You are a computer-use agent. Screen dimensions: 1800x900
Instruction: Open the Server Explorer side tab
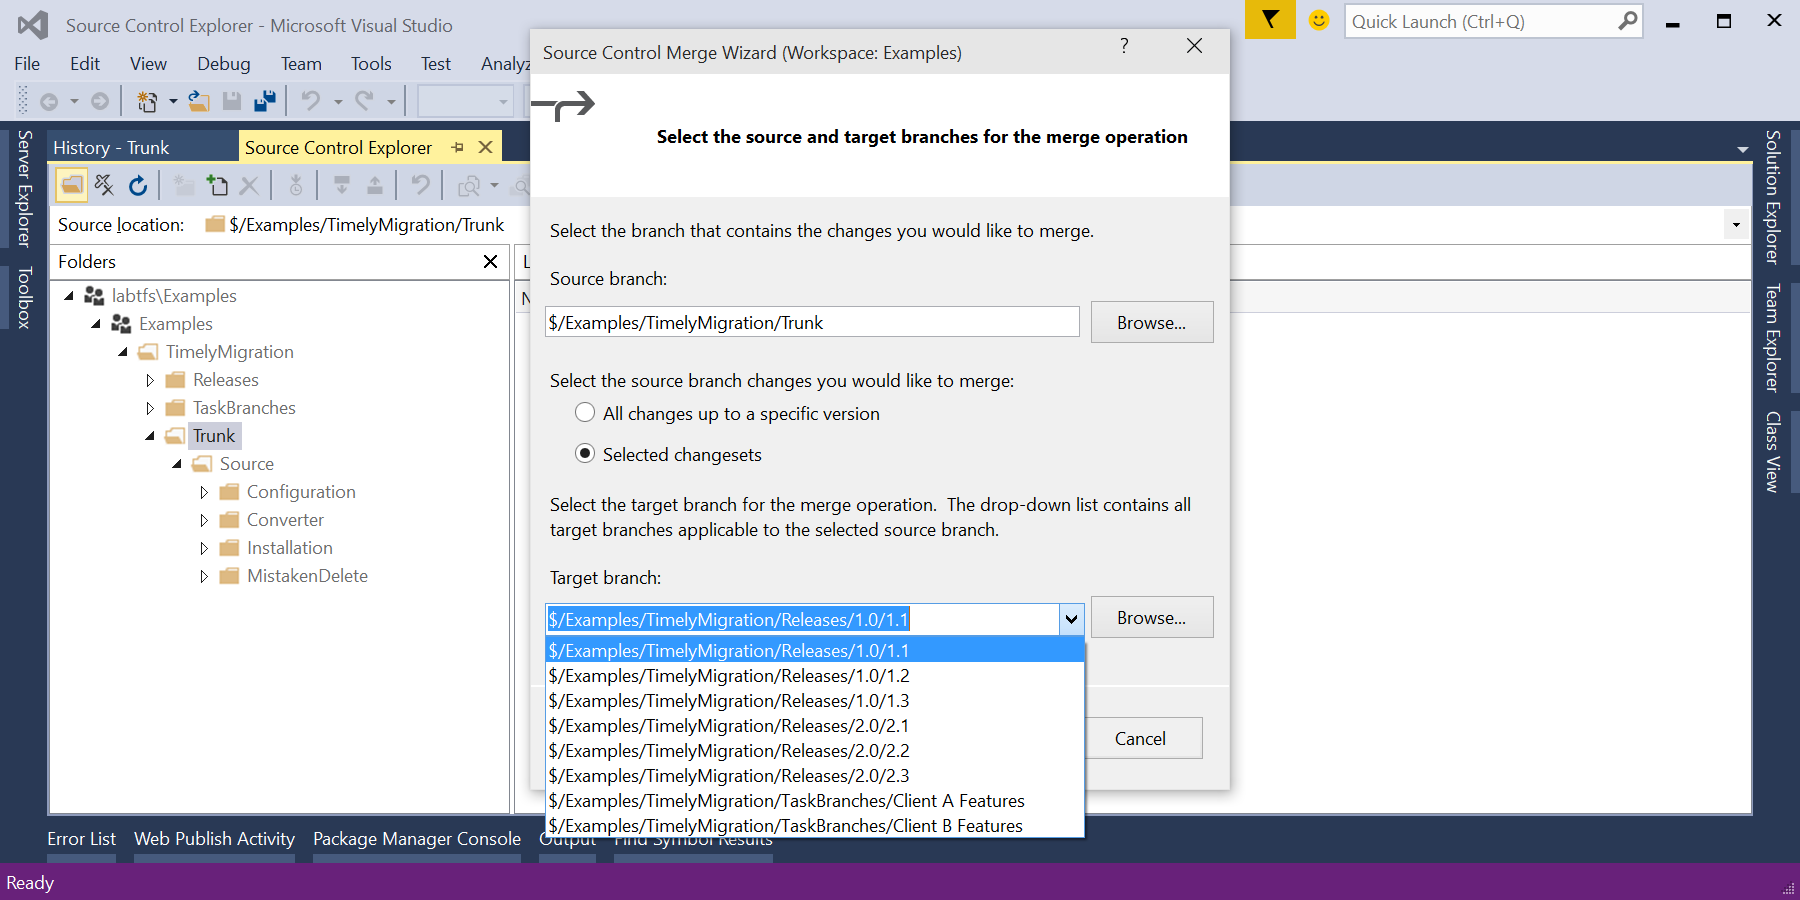(x=25, y=188)
